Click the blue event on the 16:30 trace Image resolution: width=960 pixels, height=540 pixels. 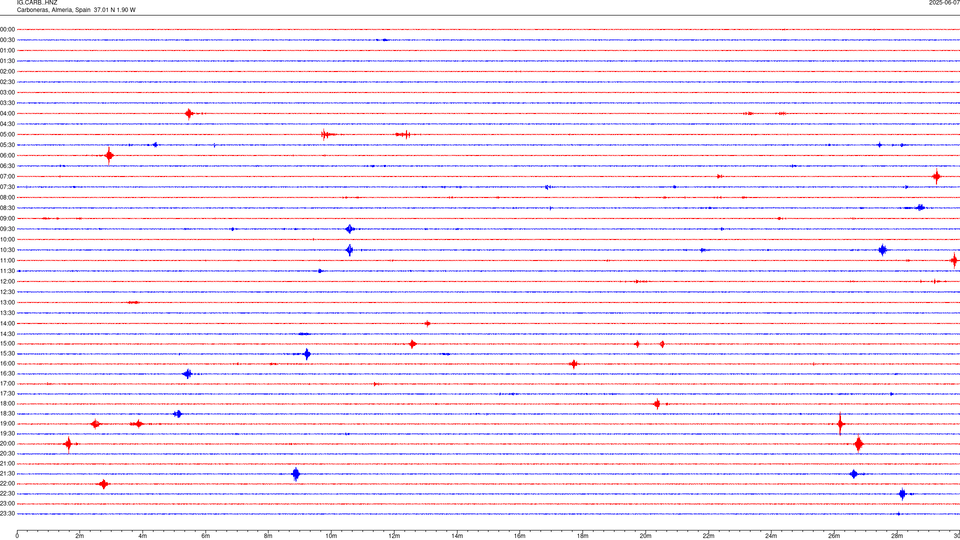pyautogui.click(x=188, y=374)
